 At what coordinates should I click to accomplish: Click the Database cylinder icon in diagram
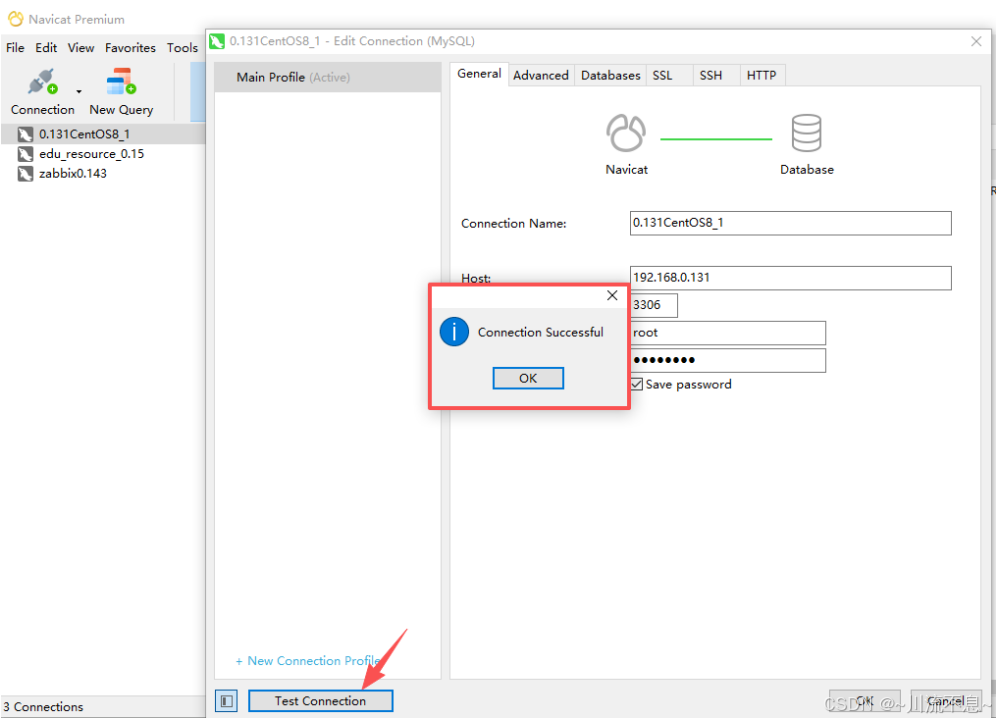[807, 133]
